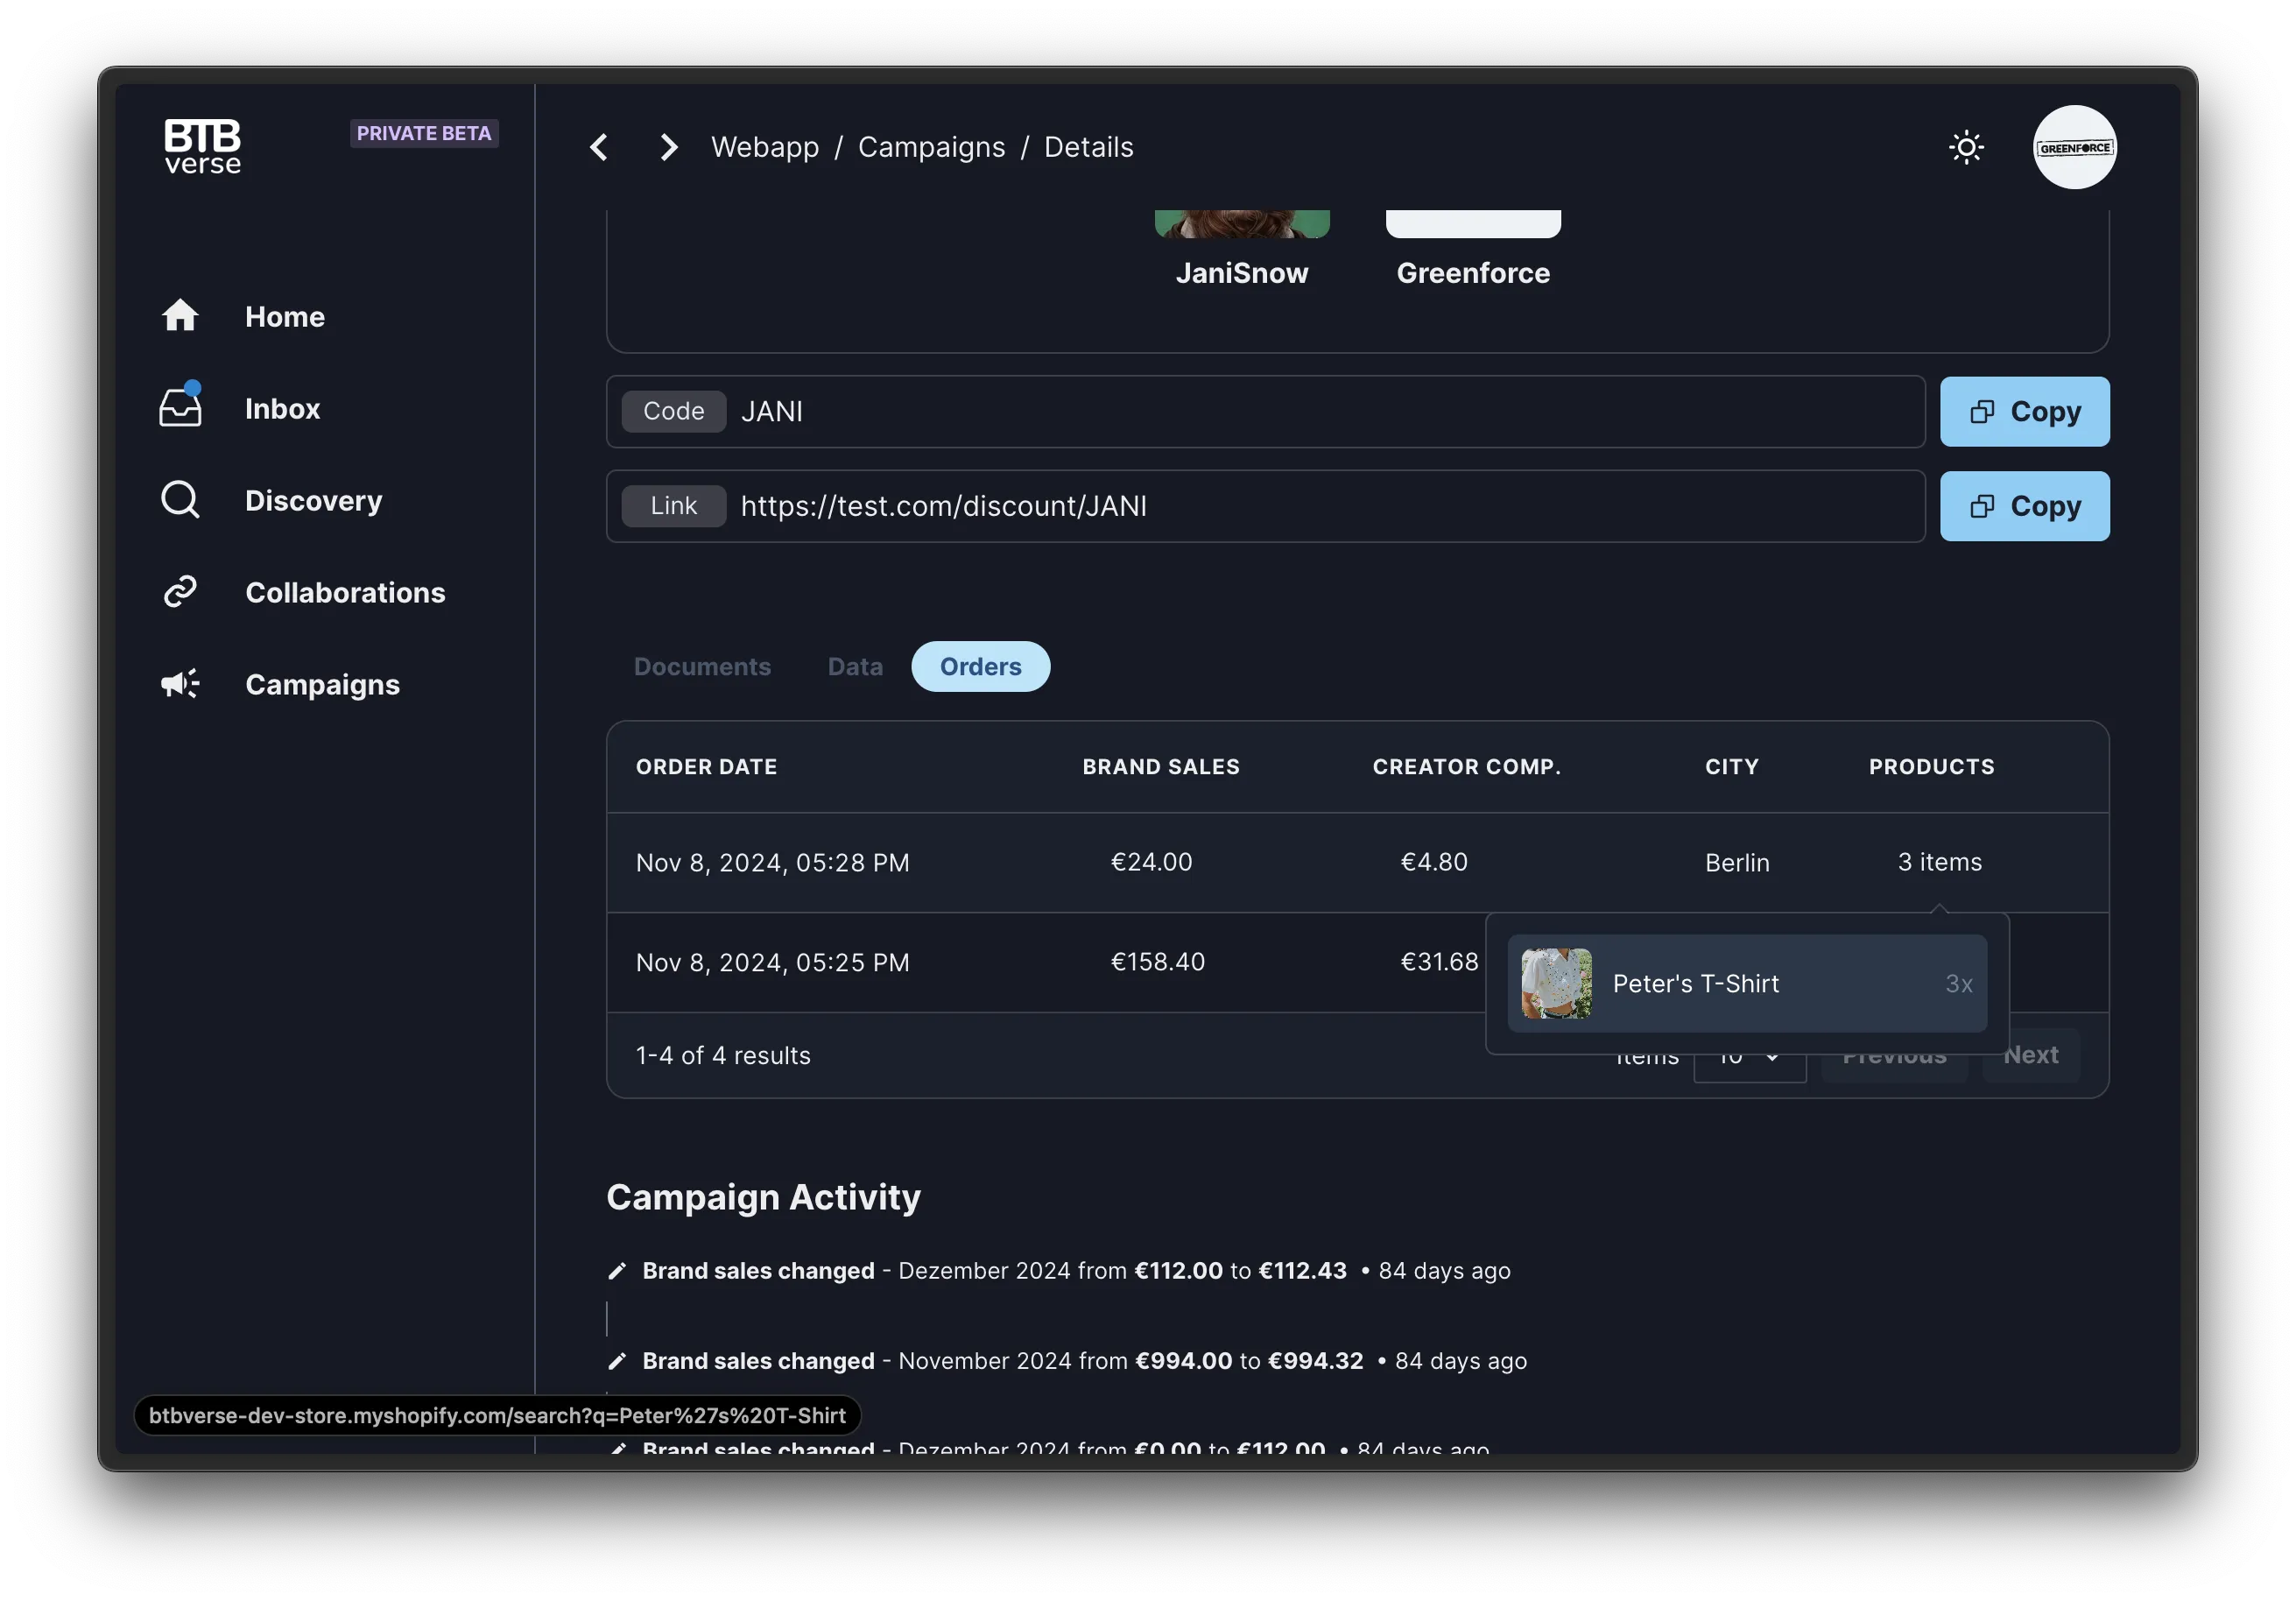Open the Inbox
Image resolution: width=2296 pixels, height=1601 pixels.
click(282, 408)
